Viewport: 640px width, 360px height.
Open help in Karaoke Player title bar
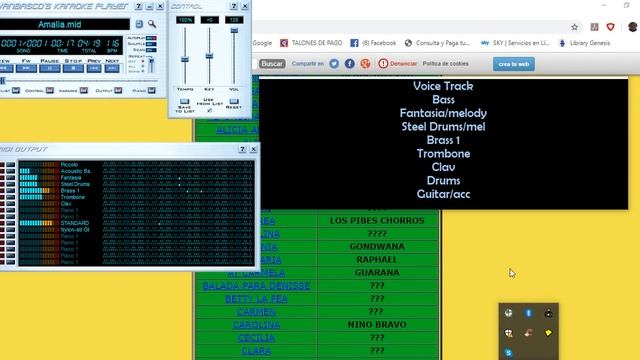pyautogui.click(x=139, y=6)
